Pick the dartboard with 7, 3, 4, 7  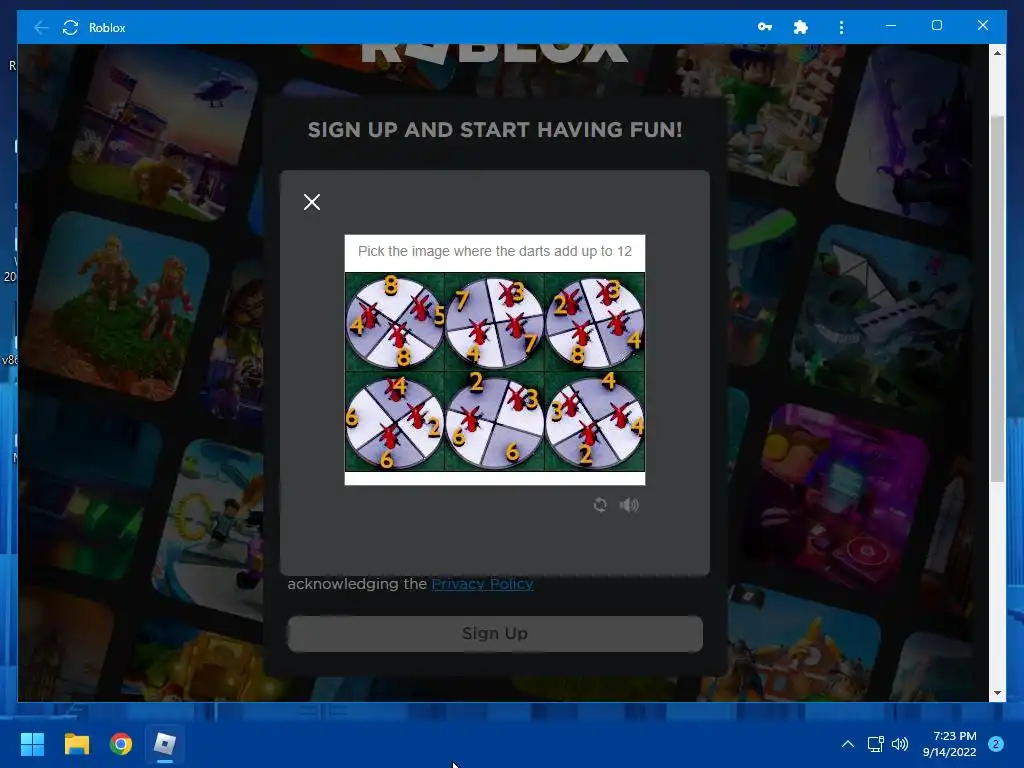tap(494, 322)
